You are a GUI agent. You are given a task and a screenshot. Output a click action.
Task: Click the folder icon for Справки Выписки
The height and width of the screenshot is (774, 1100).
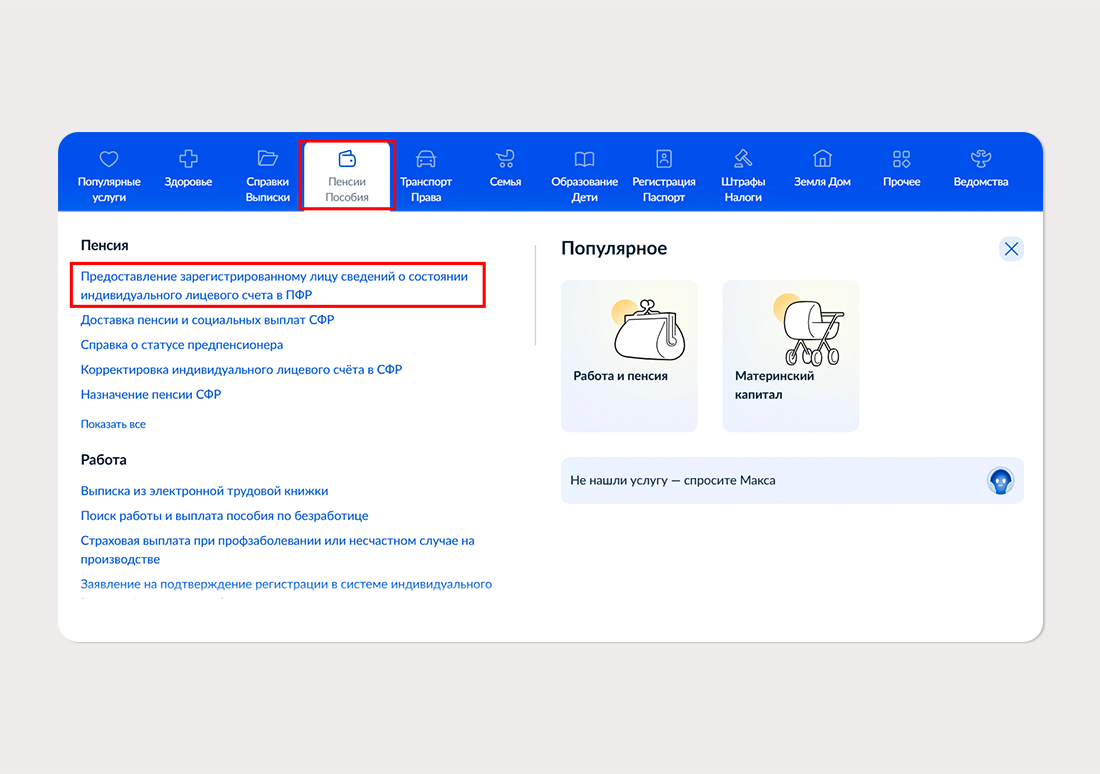[267, 159]
